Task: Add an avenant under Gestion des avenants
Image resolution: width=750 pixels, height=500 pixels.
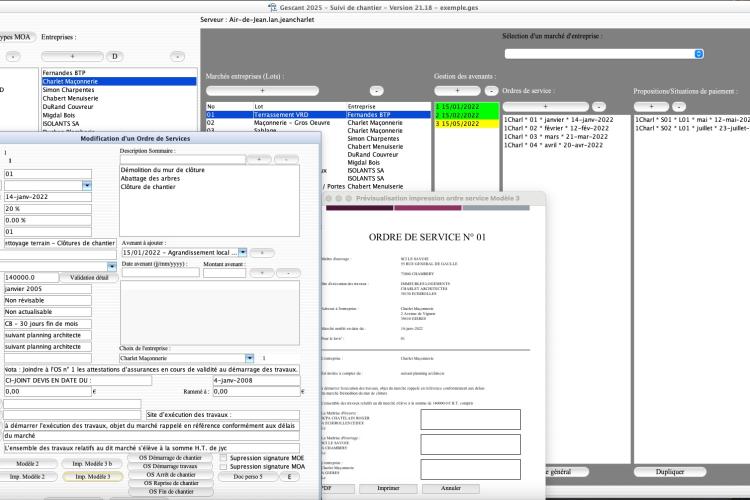Action: coord(457,90)
